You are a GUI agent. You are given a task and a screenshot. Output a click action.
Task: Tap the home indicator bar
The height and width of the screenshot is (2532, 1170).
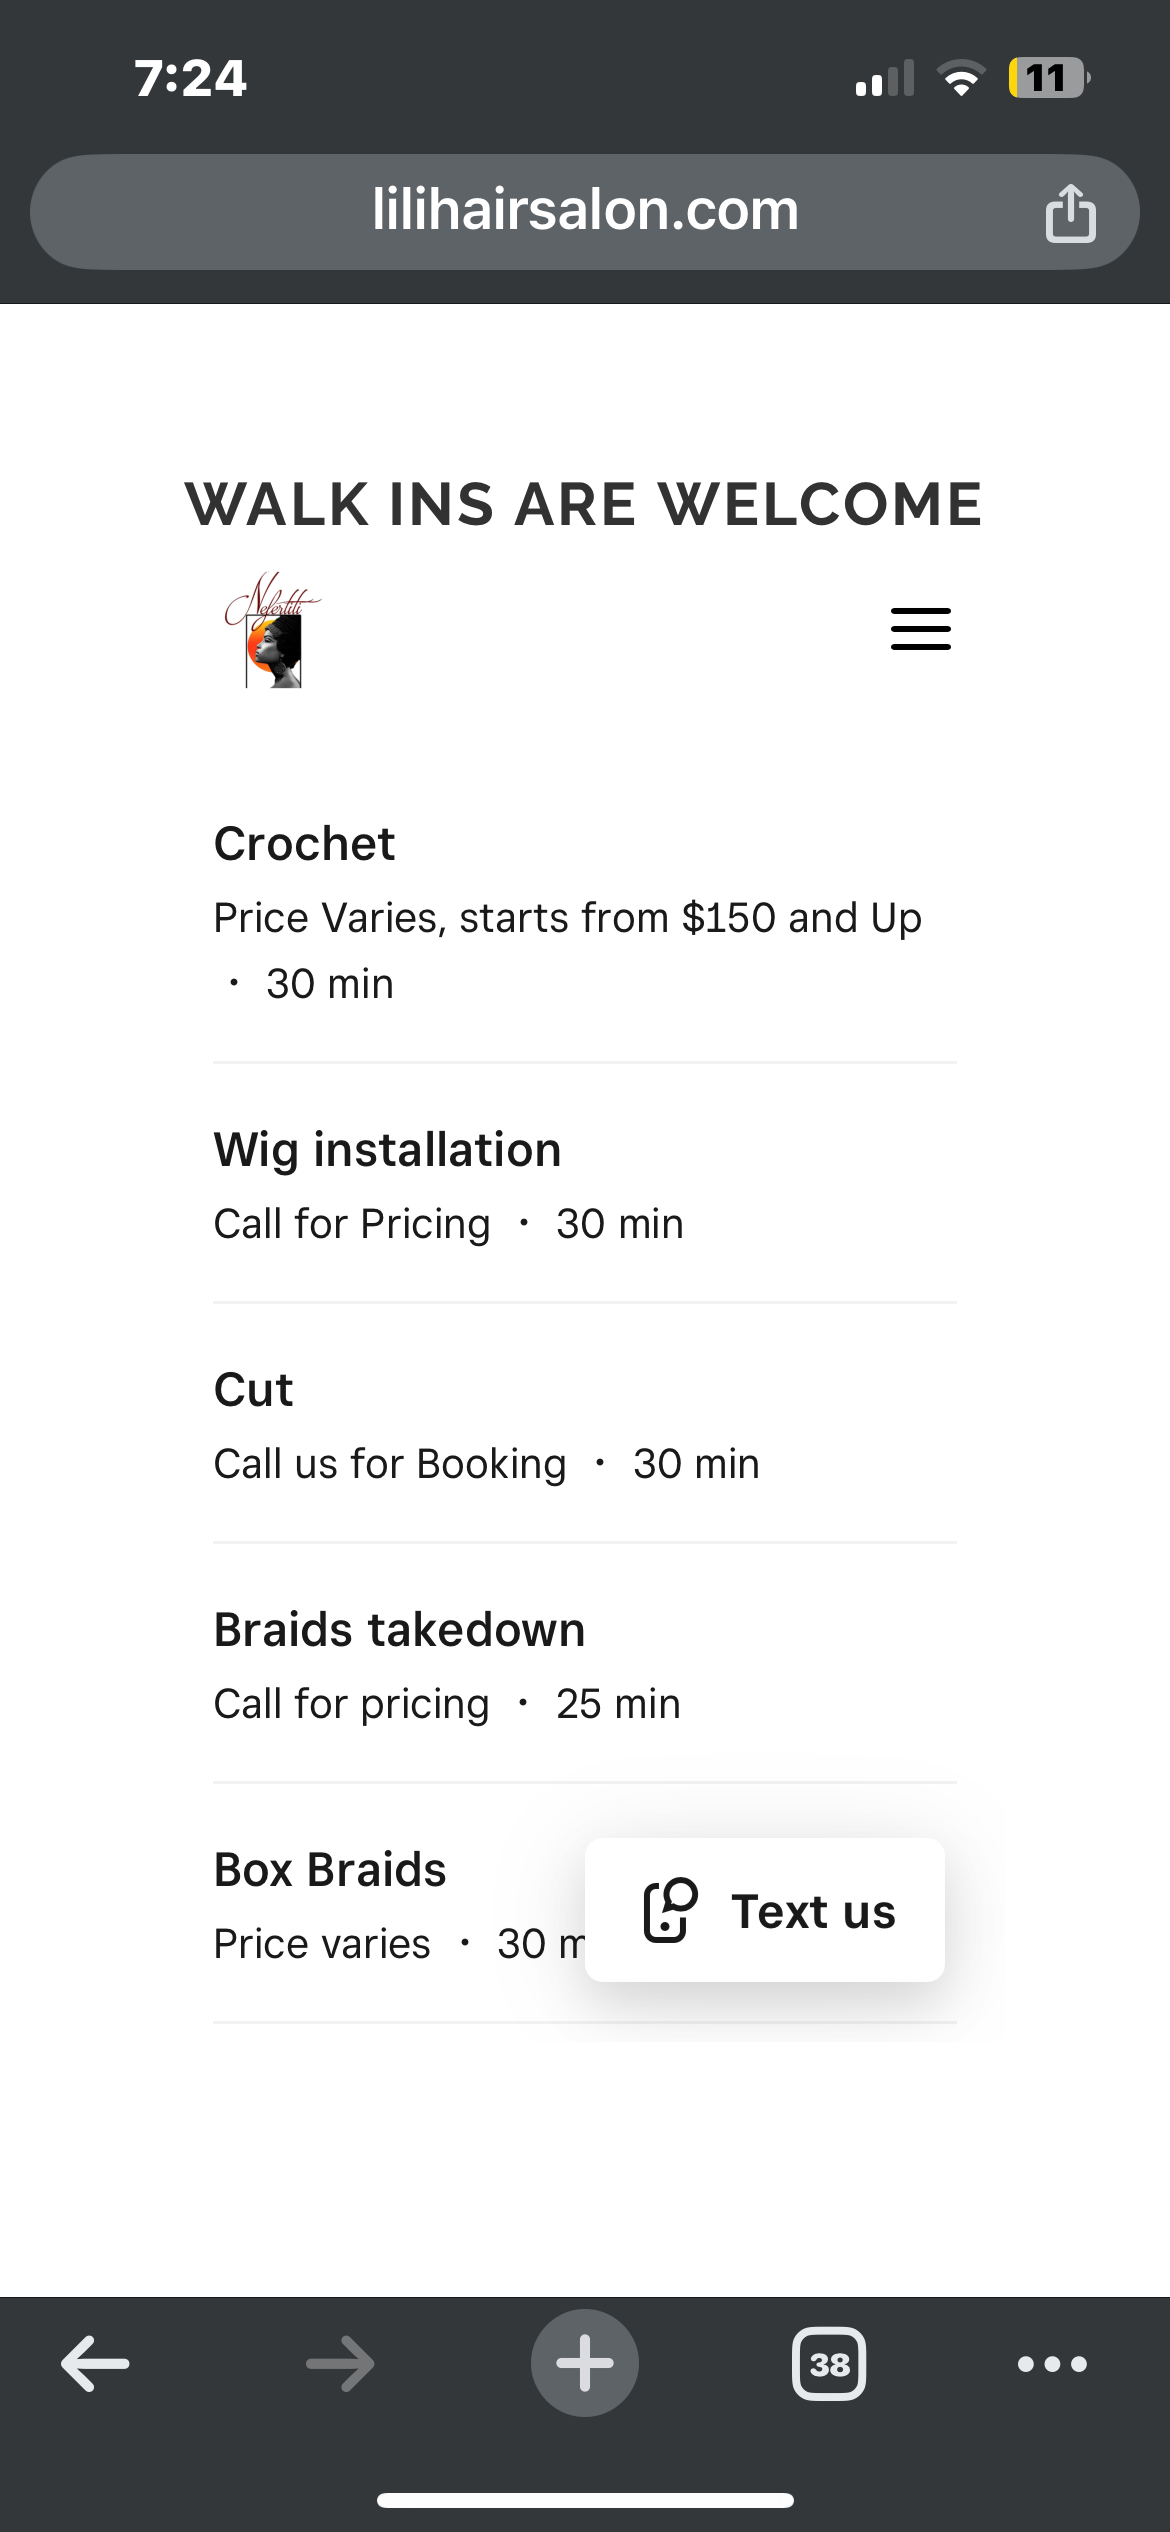coord(585,2500)
